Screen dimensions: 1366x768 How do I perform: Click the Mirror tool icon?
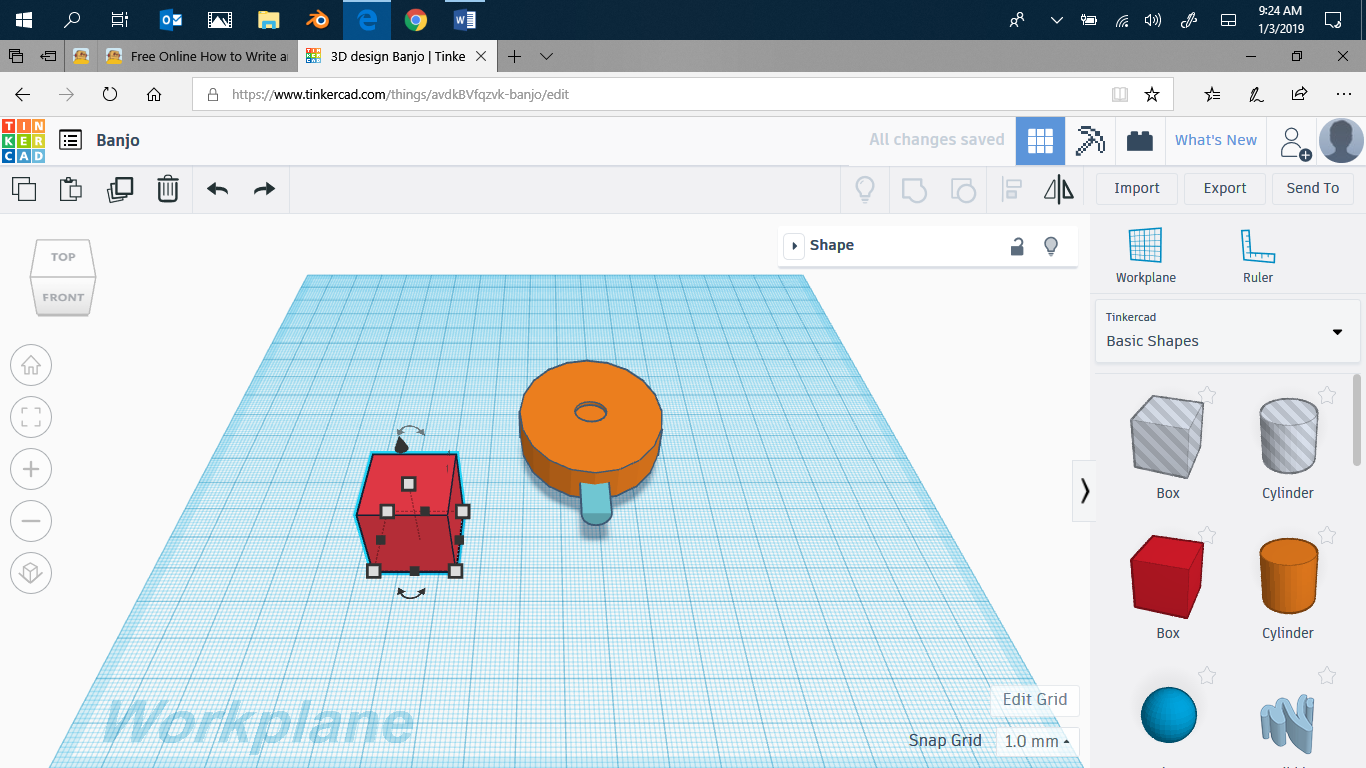tap(1059, 189)
